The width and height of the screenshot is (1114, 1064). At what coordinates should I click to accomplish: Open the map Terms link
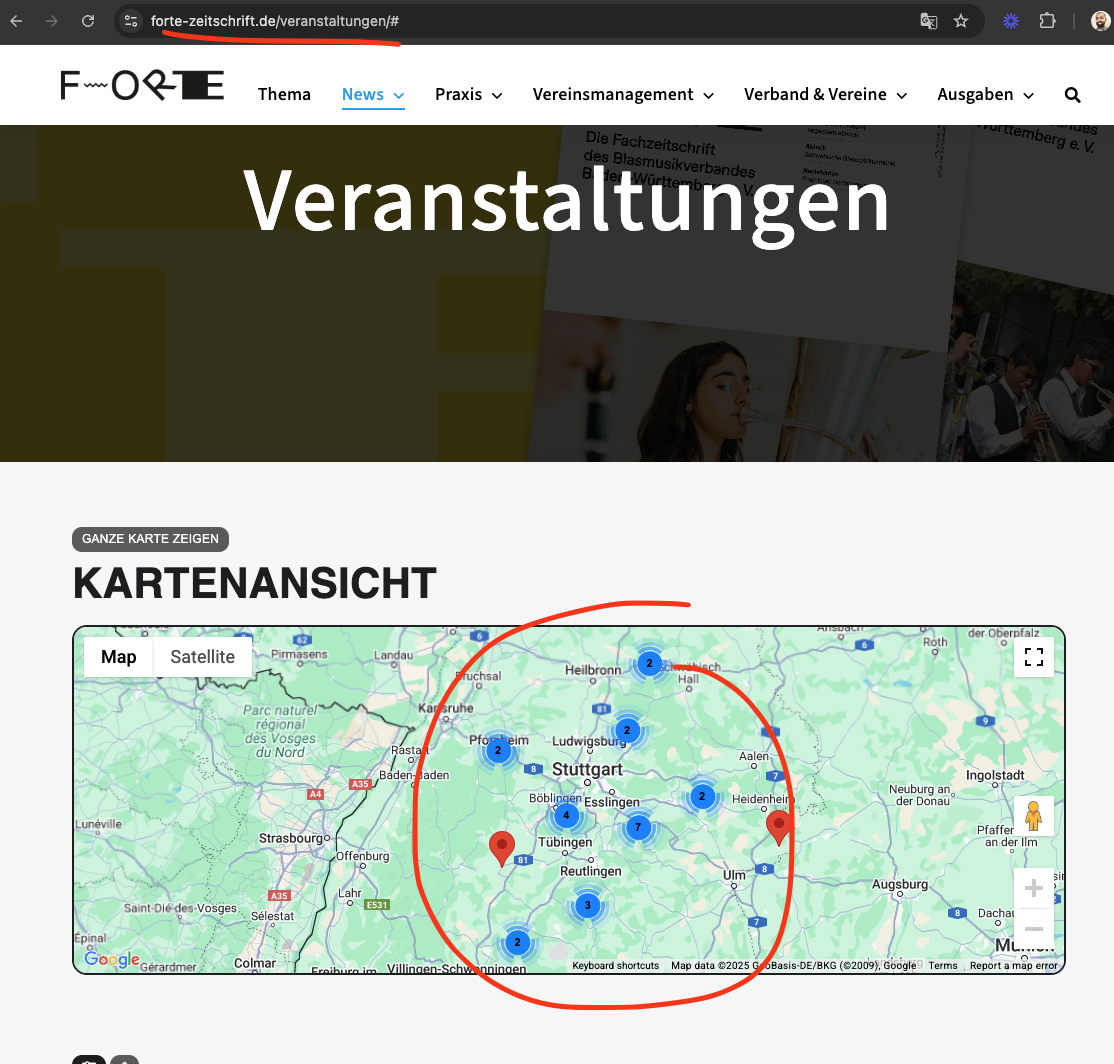(x=943, y=966)
